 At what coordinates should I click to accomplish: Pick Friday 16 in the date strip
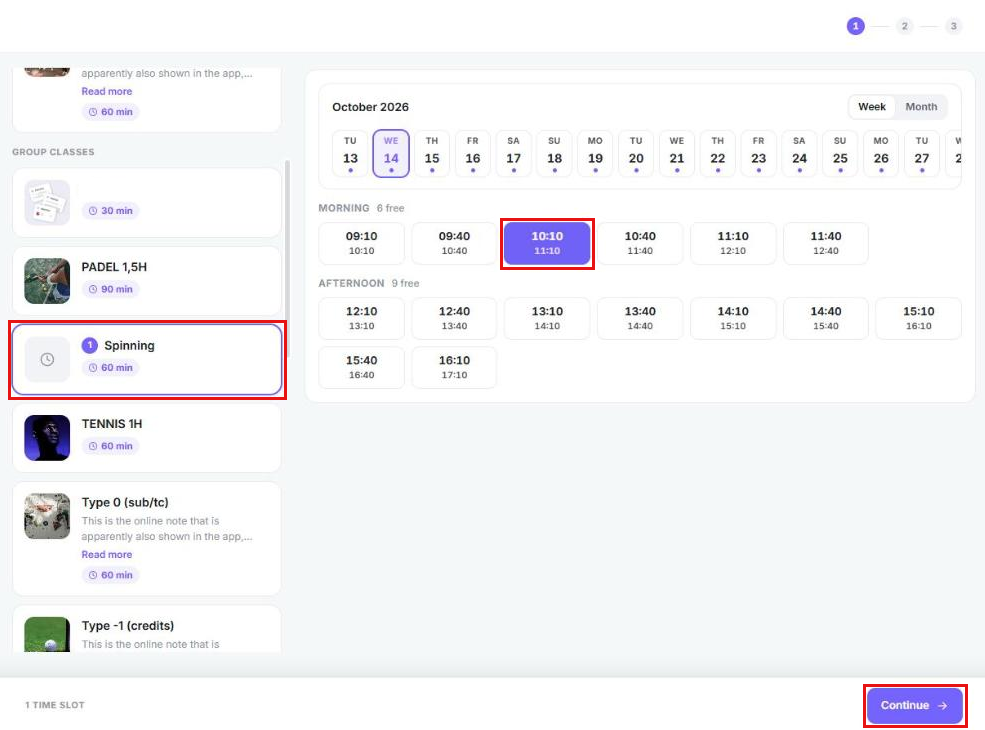coord(472,153)
